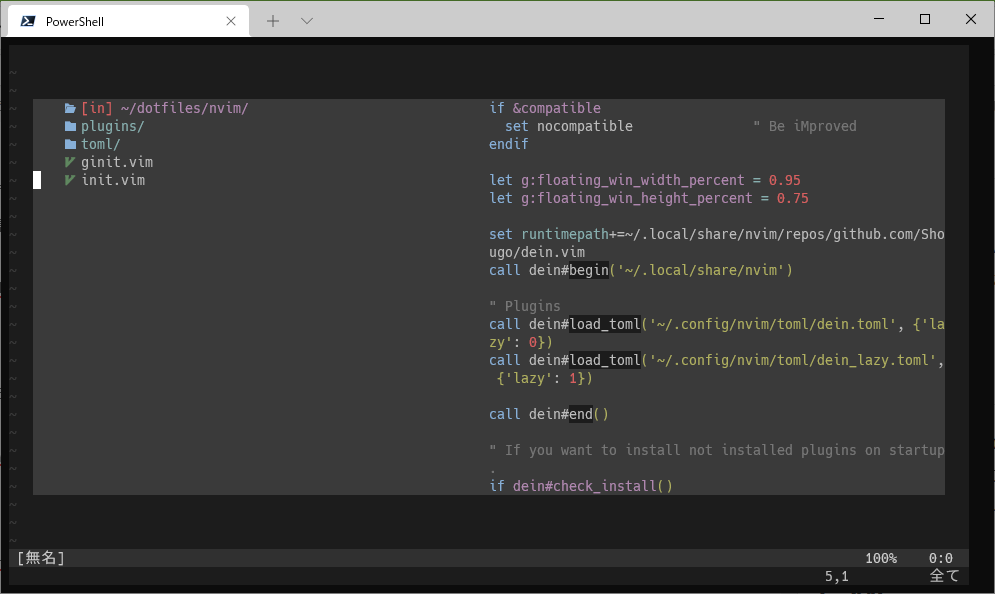This screenshot has width=995, height=594.
Task: Open the toml/ directory entry
Action: tap(100, 144)
